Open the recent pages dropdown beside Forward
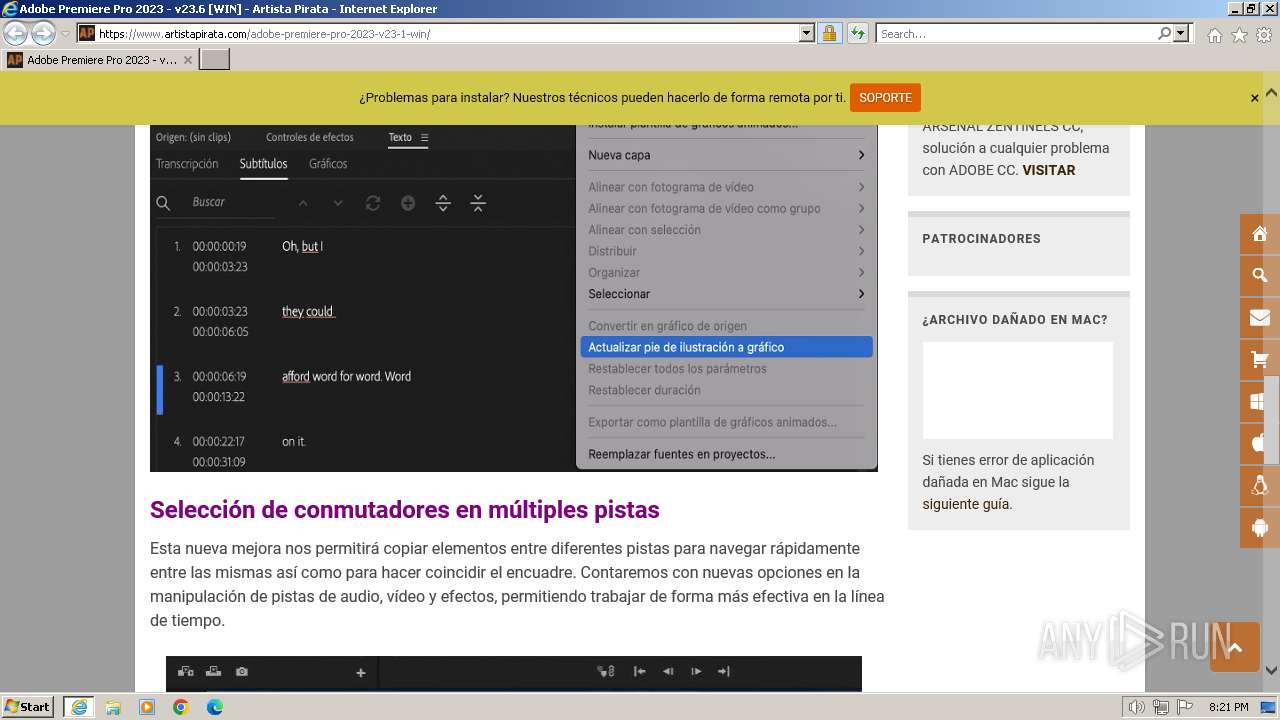The height and width of the screenshot is (720, 1280). (x=66, y=33)
